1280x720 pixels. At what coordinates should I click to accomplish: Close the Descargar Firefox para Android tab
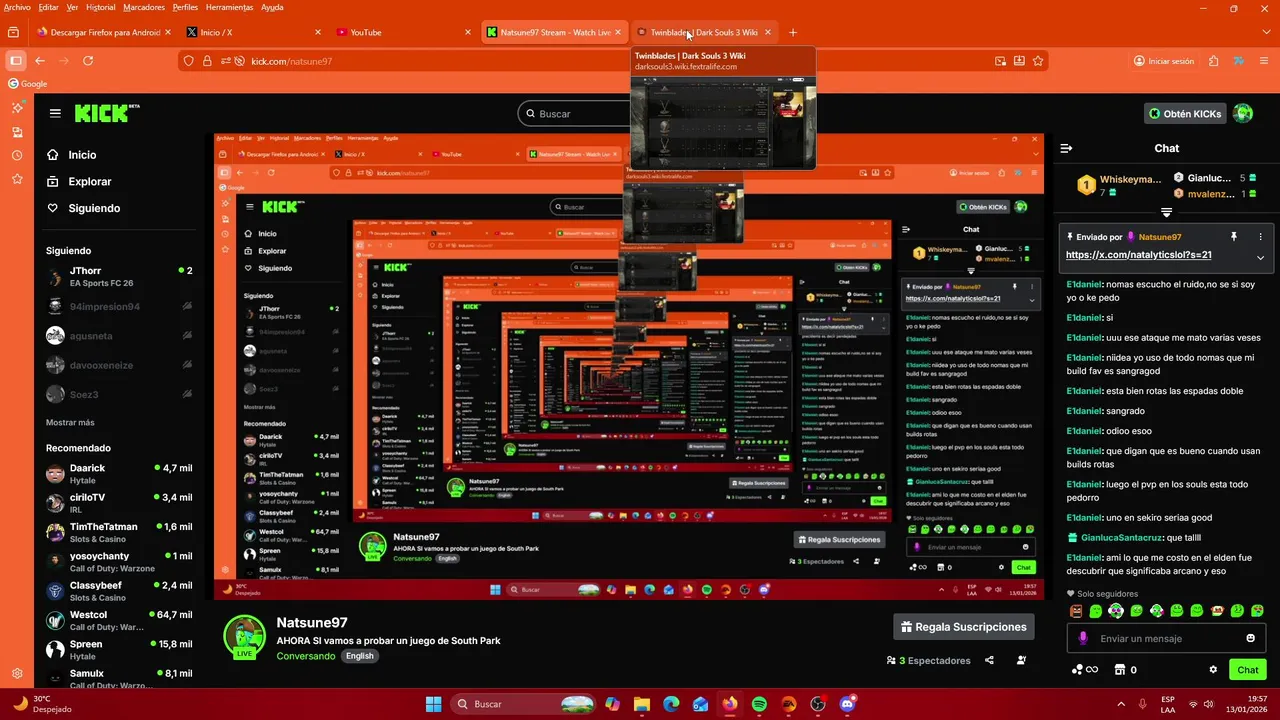point(168,32)
